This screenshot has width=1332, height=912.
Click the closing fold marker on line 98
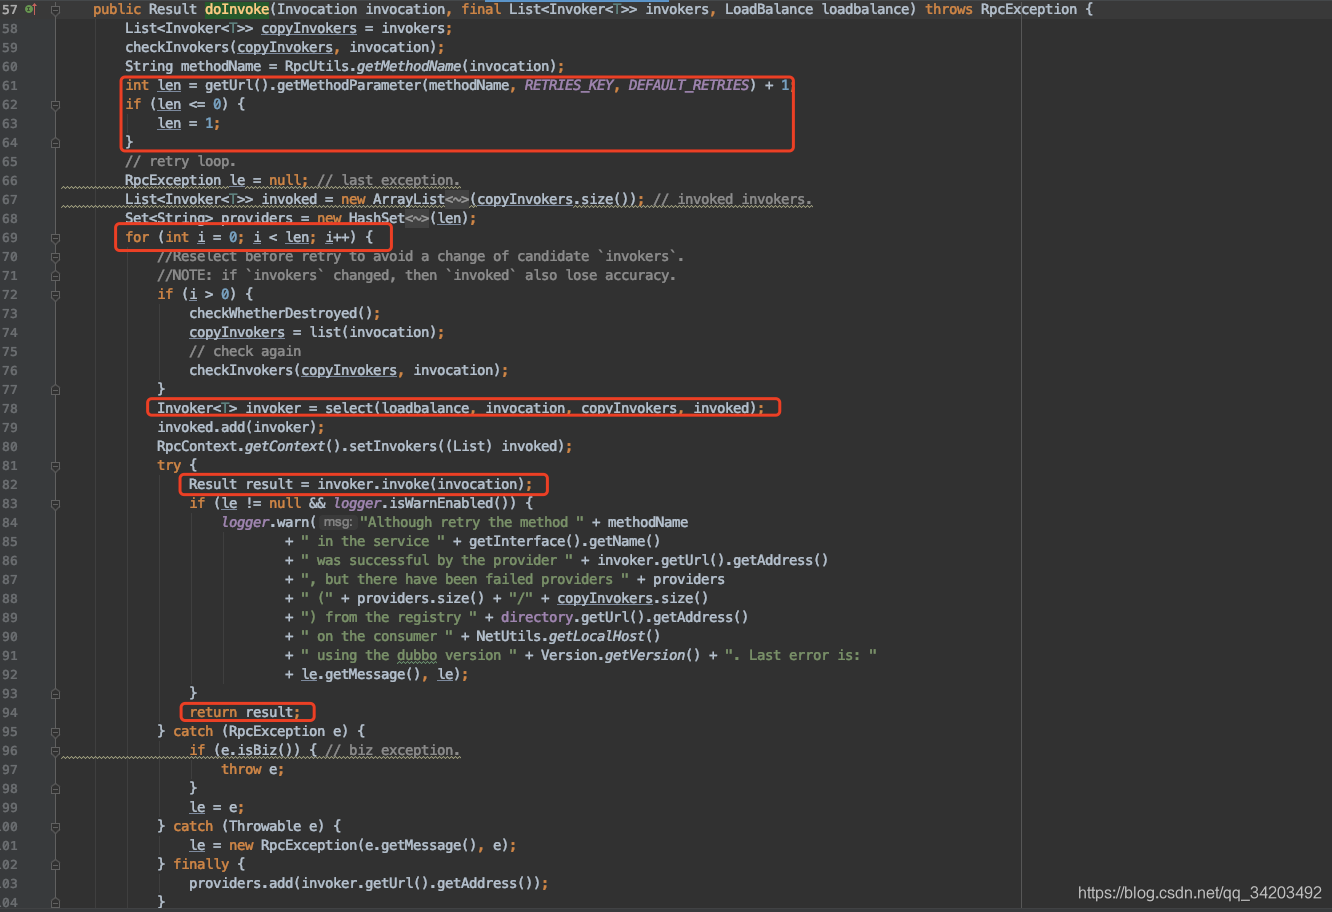coord(54,788)
